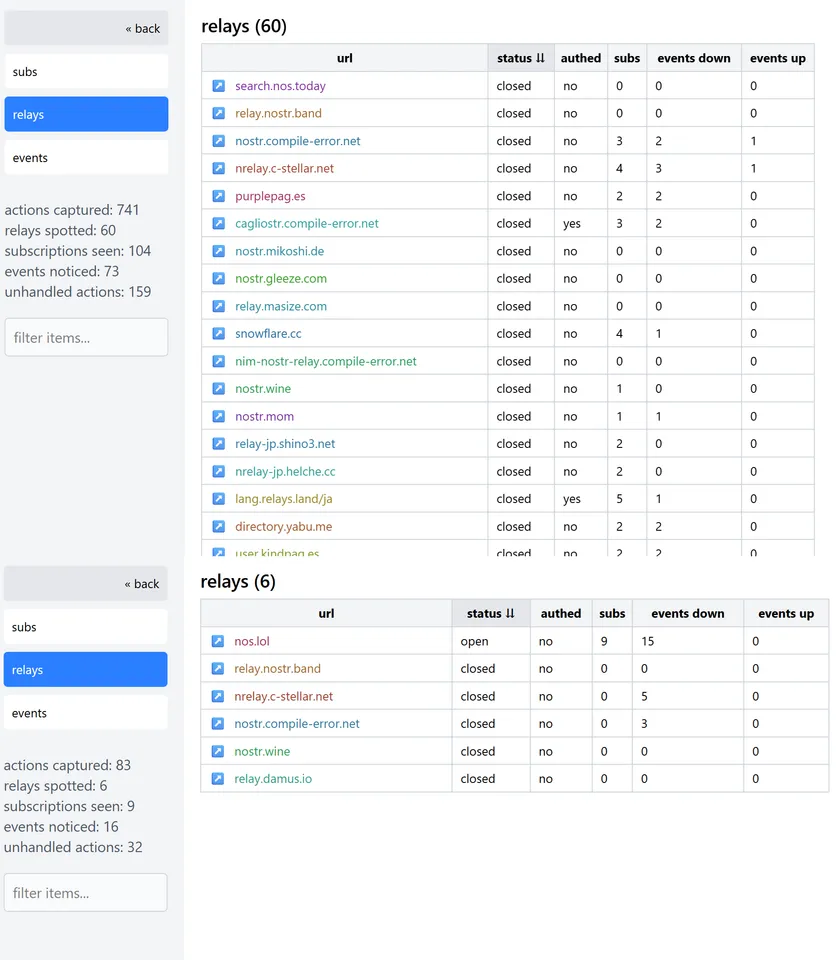The width and height of the screenshot is (839, 960).
Task: Open the link icon beside relay.damus.io
Action: (x=217, y=779)
